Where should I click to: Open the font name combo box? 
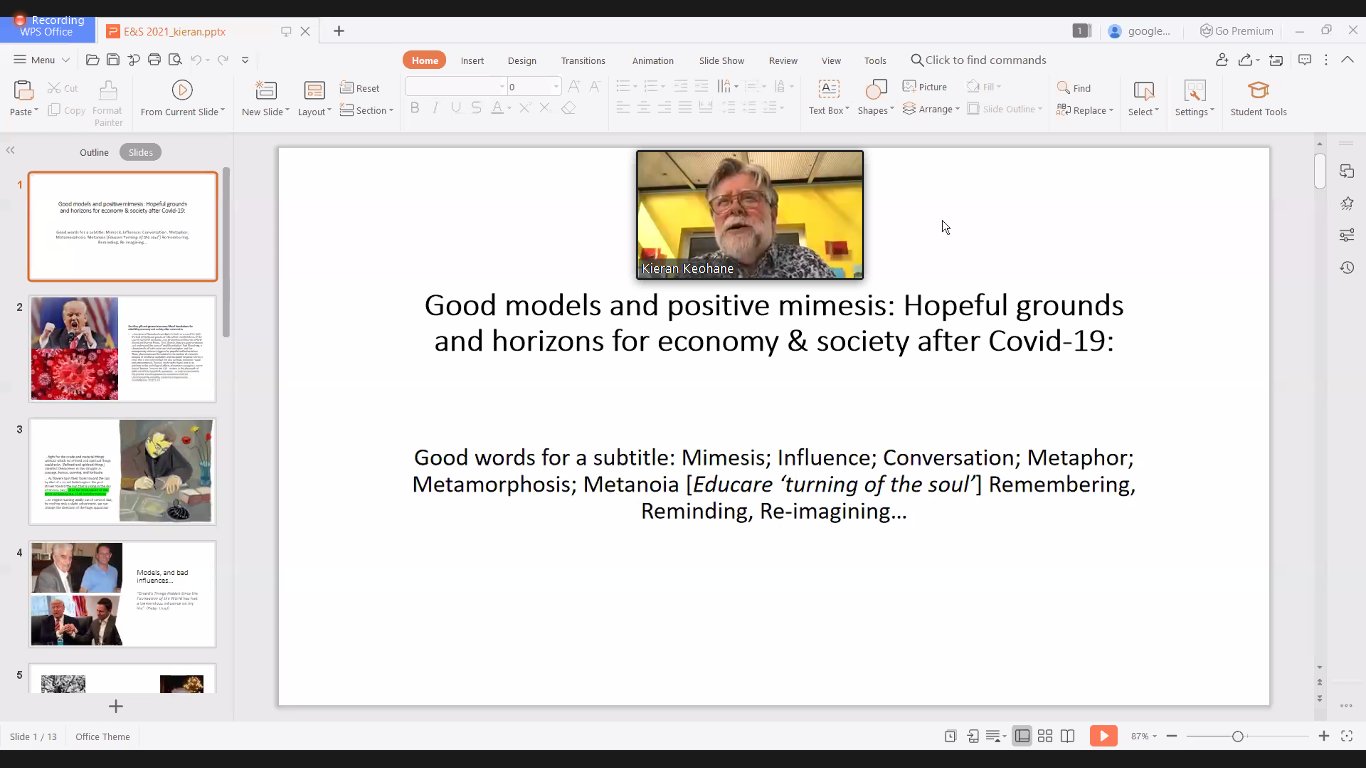[456, 87]
